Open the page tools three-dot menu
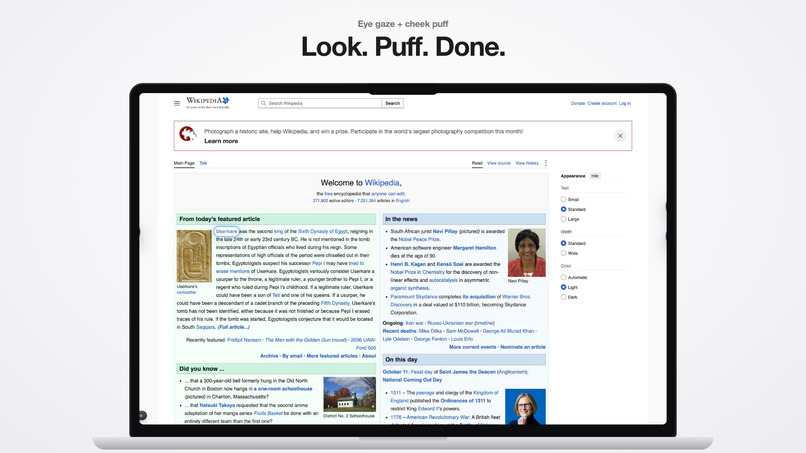Screen dimensions: 806x453 coord(546,163)
